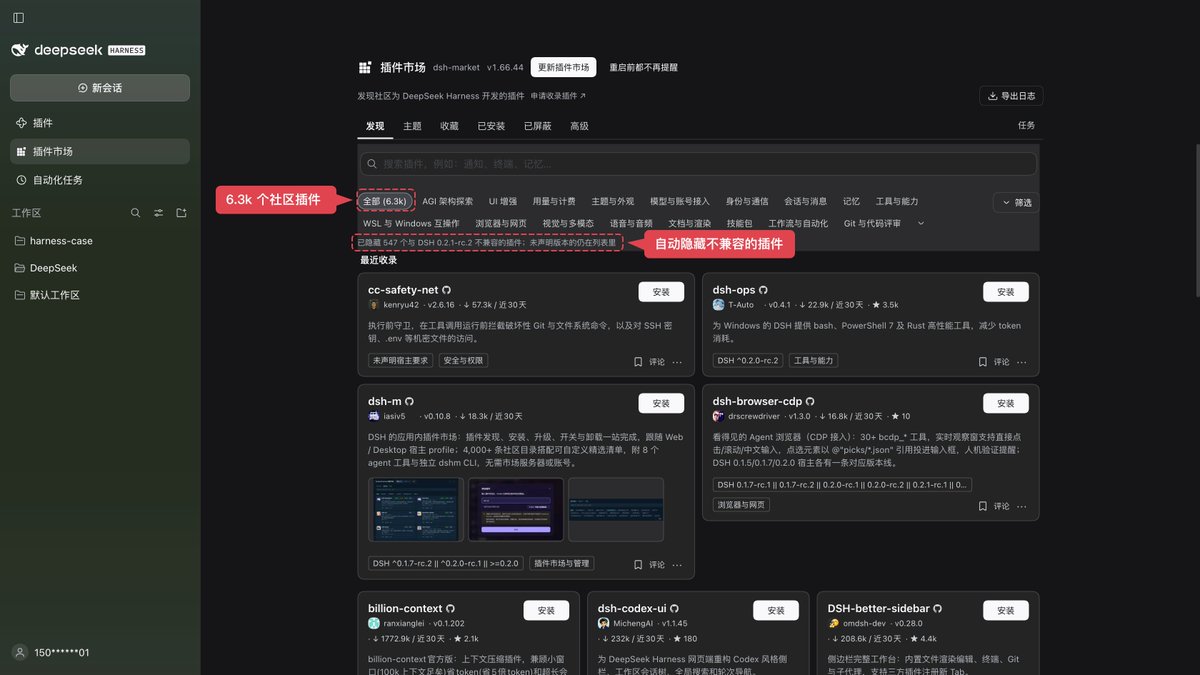Click the 更新插件市场 button

click(563, 67)
